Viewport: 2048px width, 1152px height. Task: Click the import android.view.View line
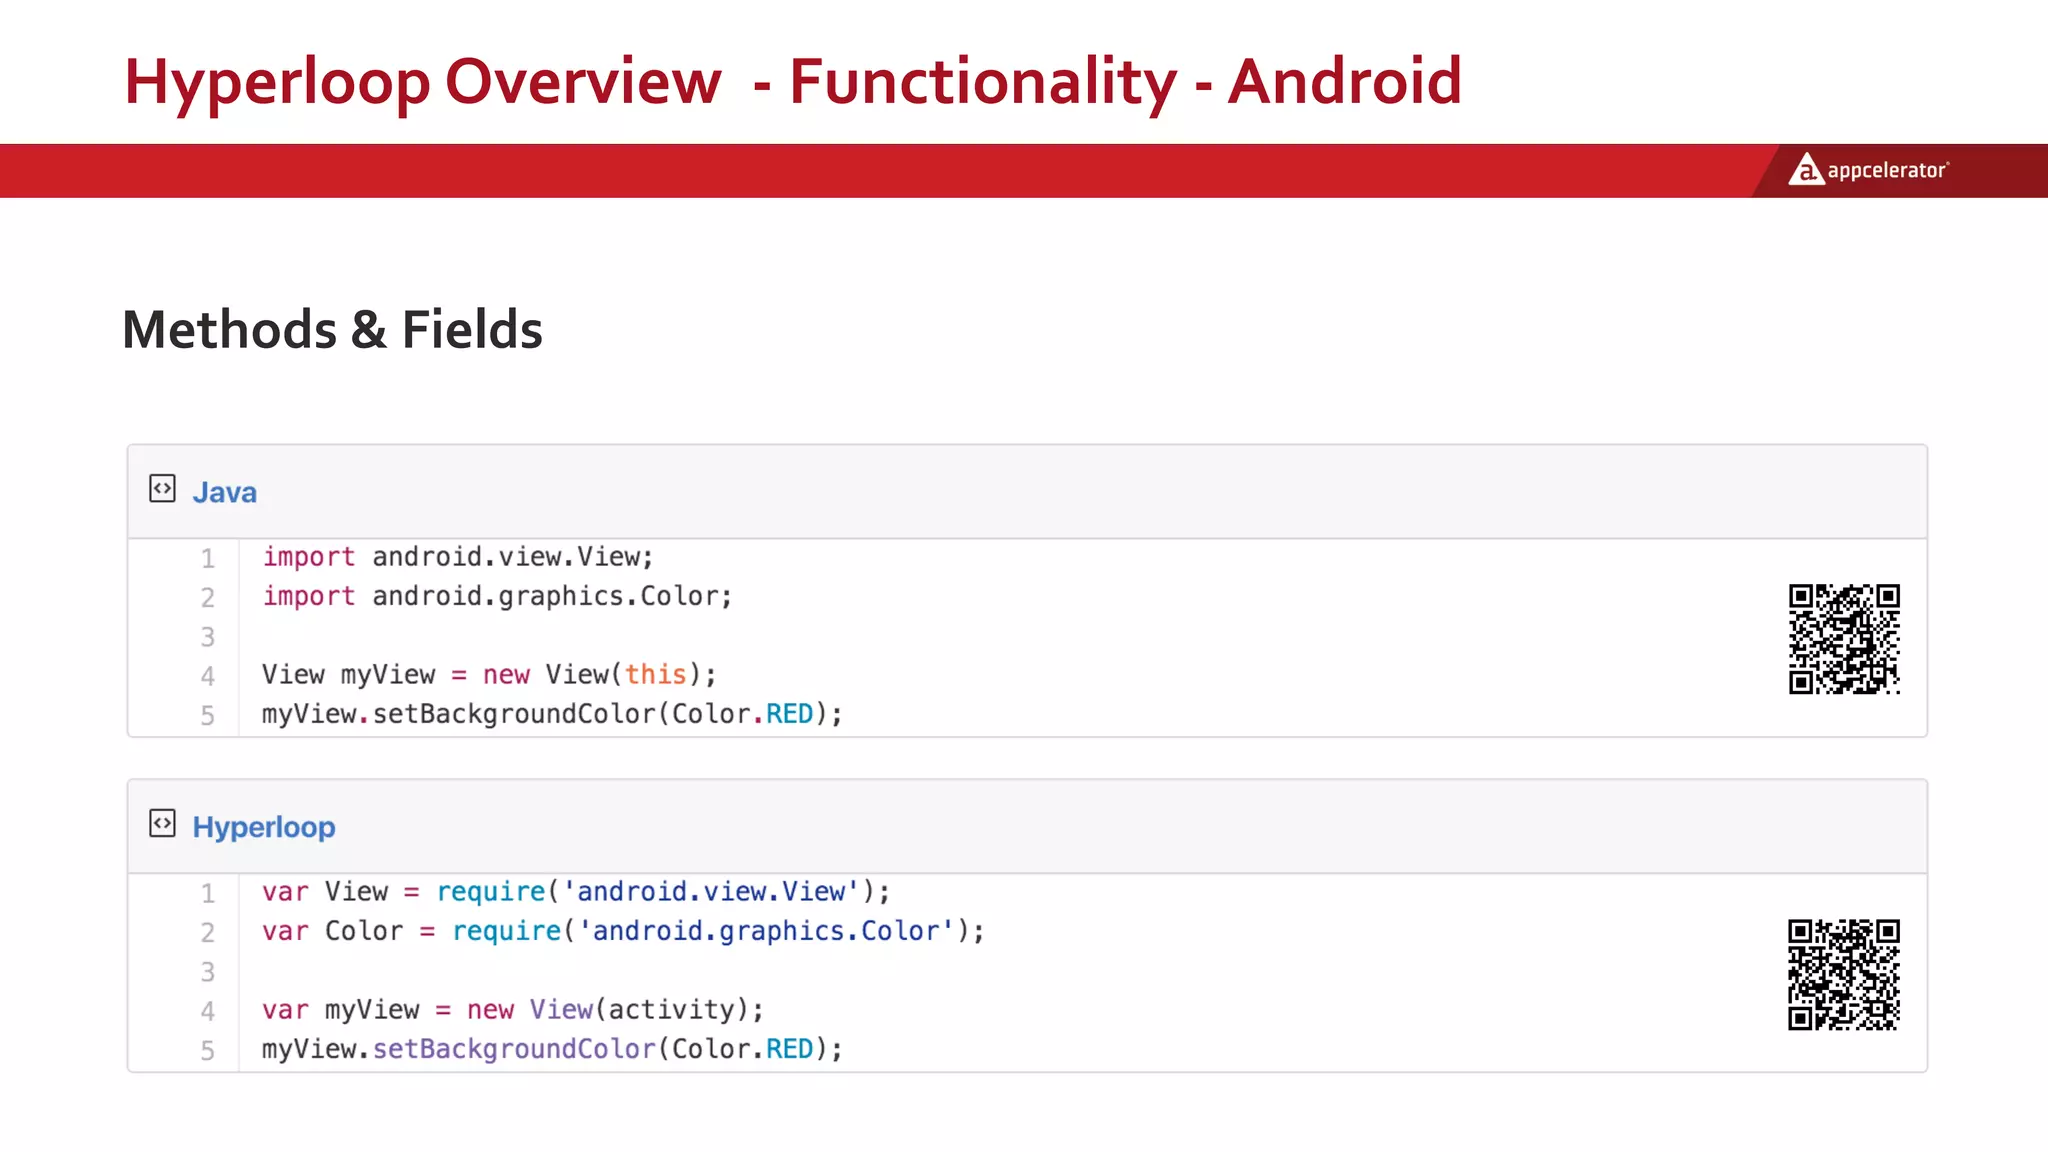coord(458,557)
